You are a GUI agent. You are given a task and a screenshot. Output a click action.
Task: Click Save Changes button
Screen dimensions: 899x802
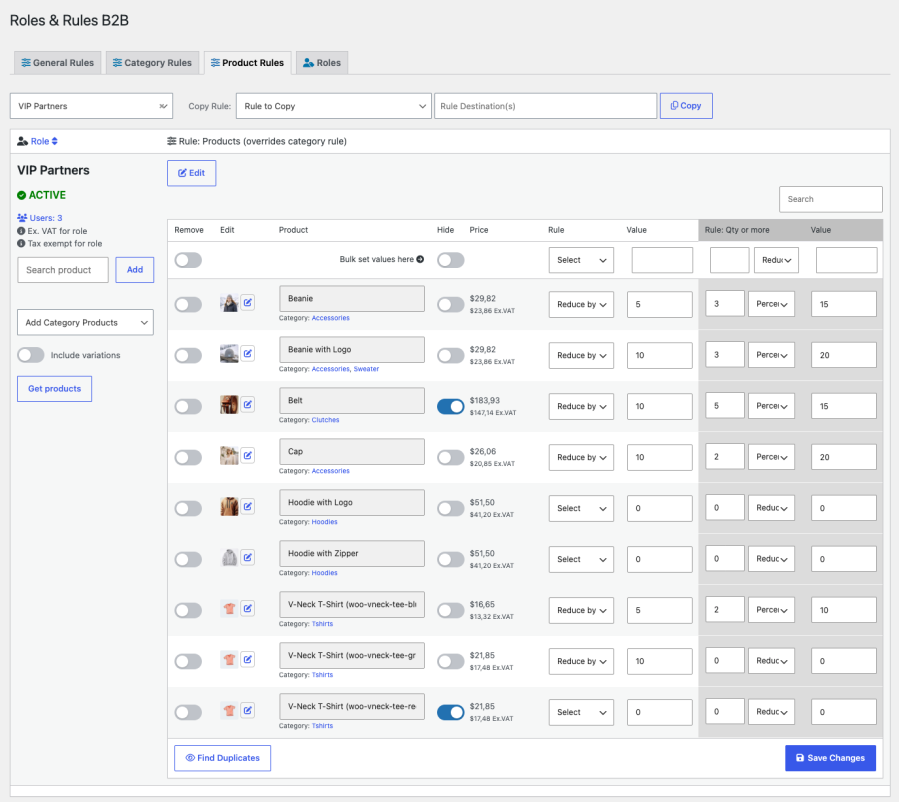pos(830,758)
